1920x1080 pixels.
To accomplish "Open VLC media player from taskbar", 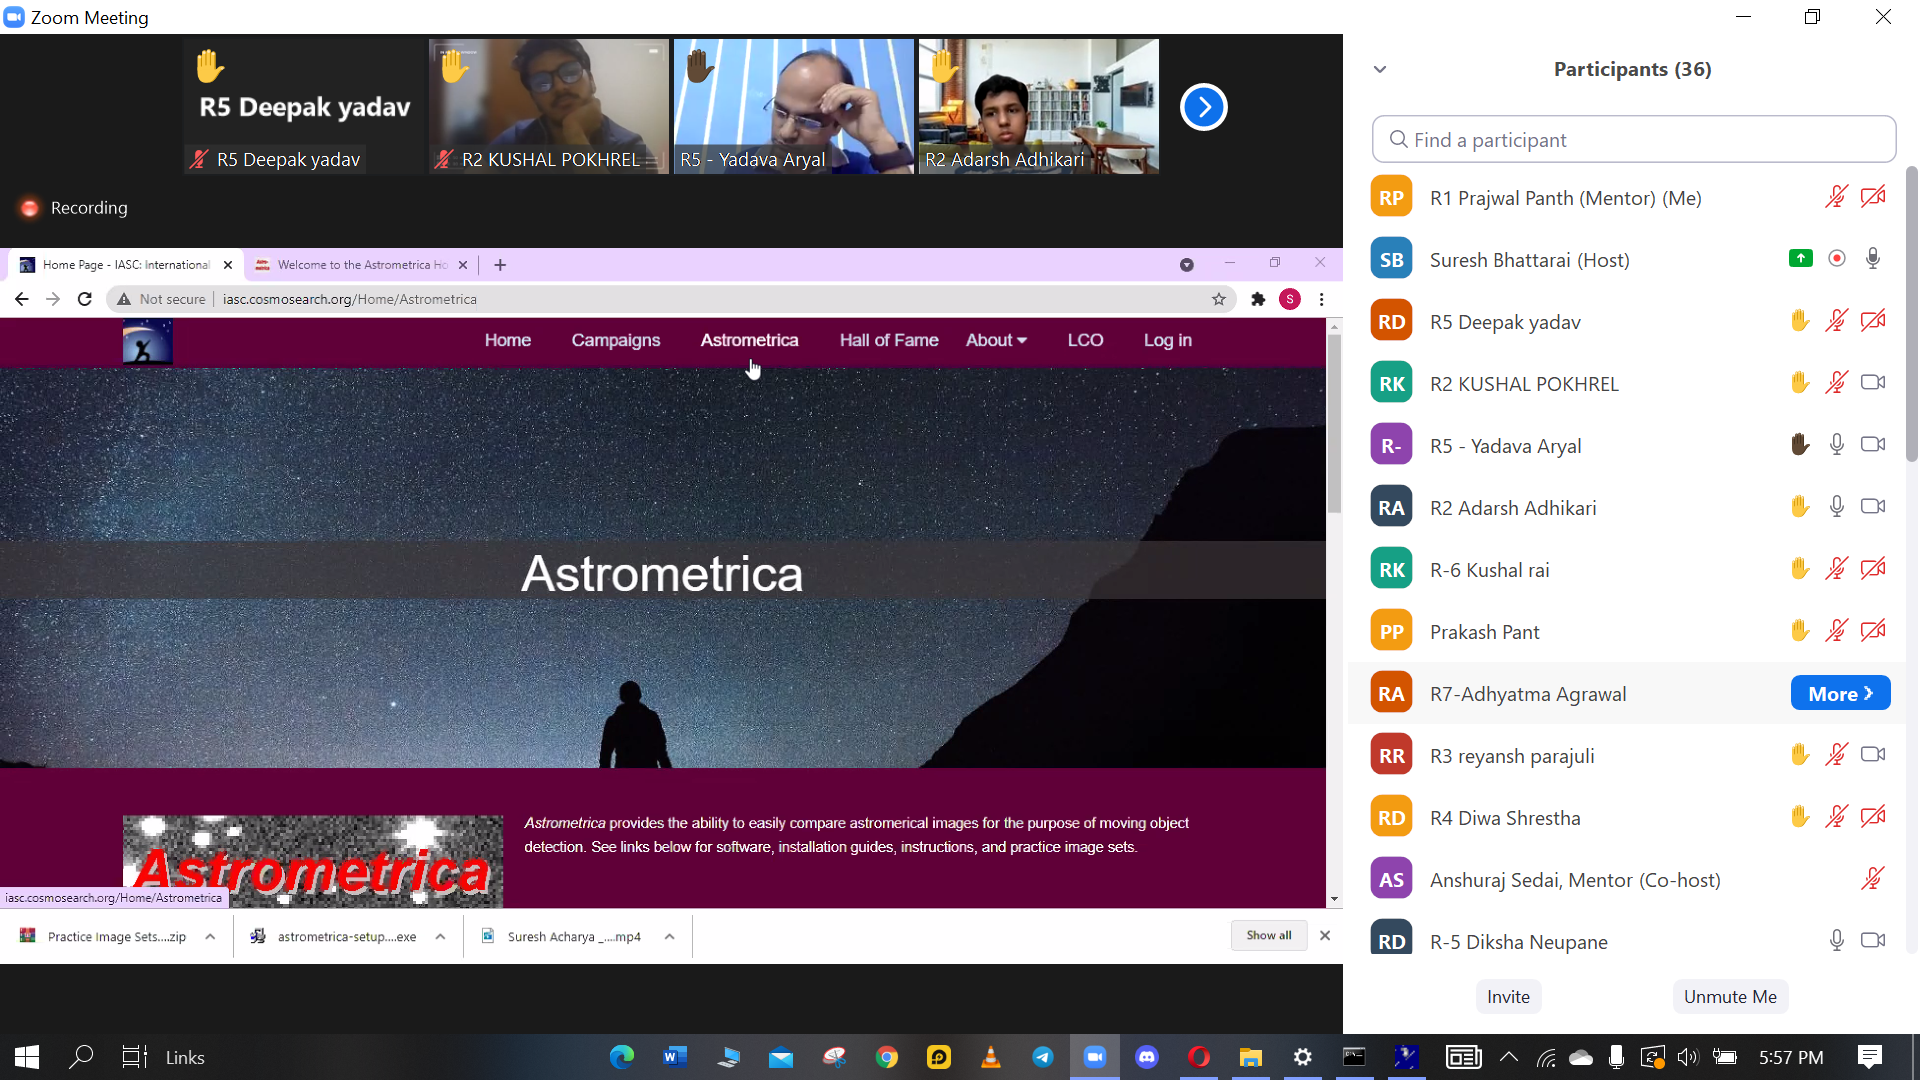I will coord(991,1057).
